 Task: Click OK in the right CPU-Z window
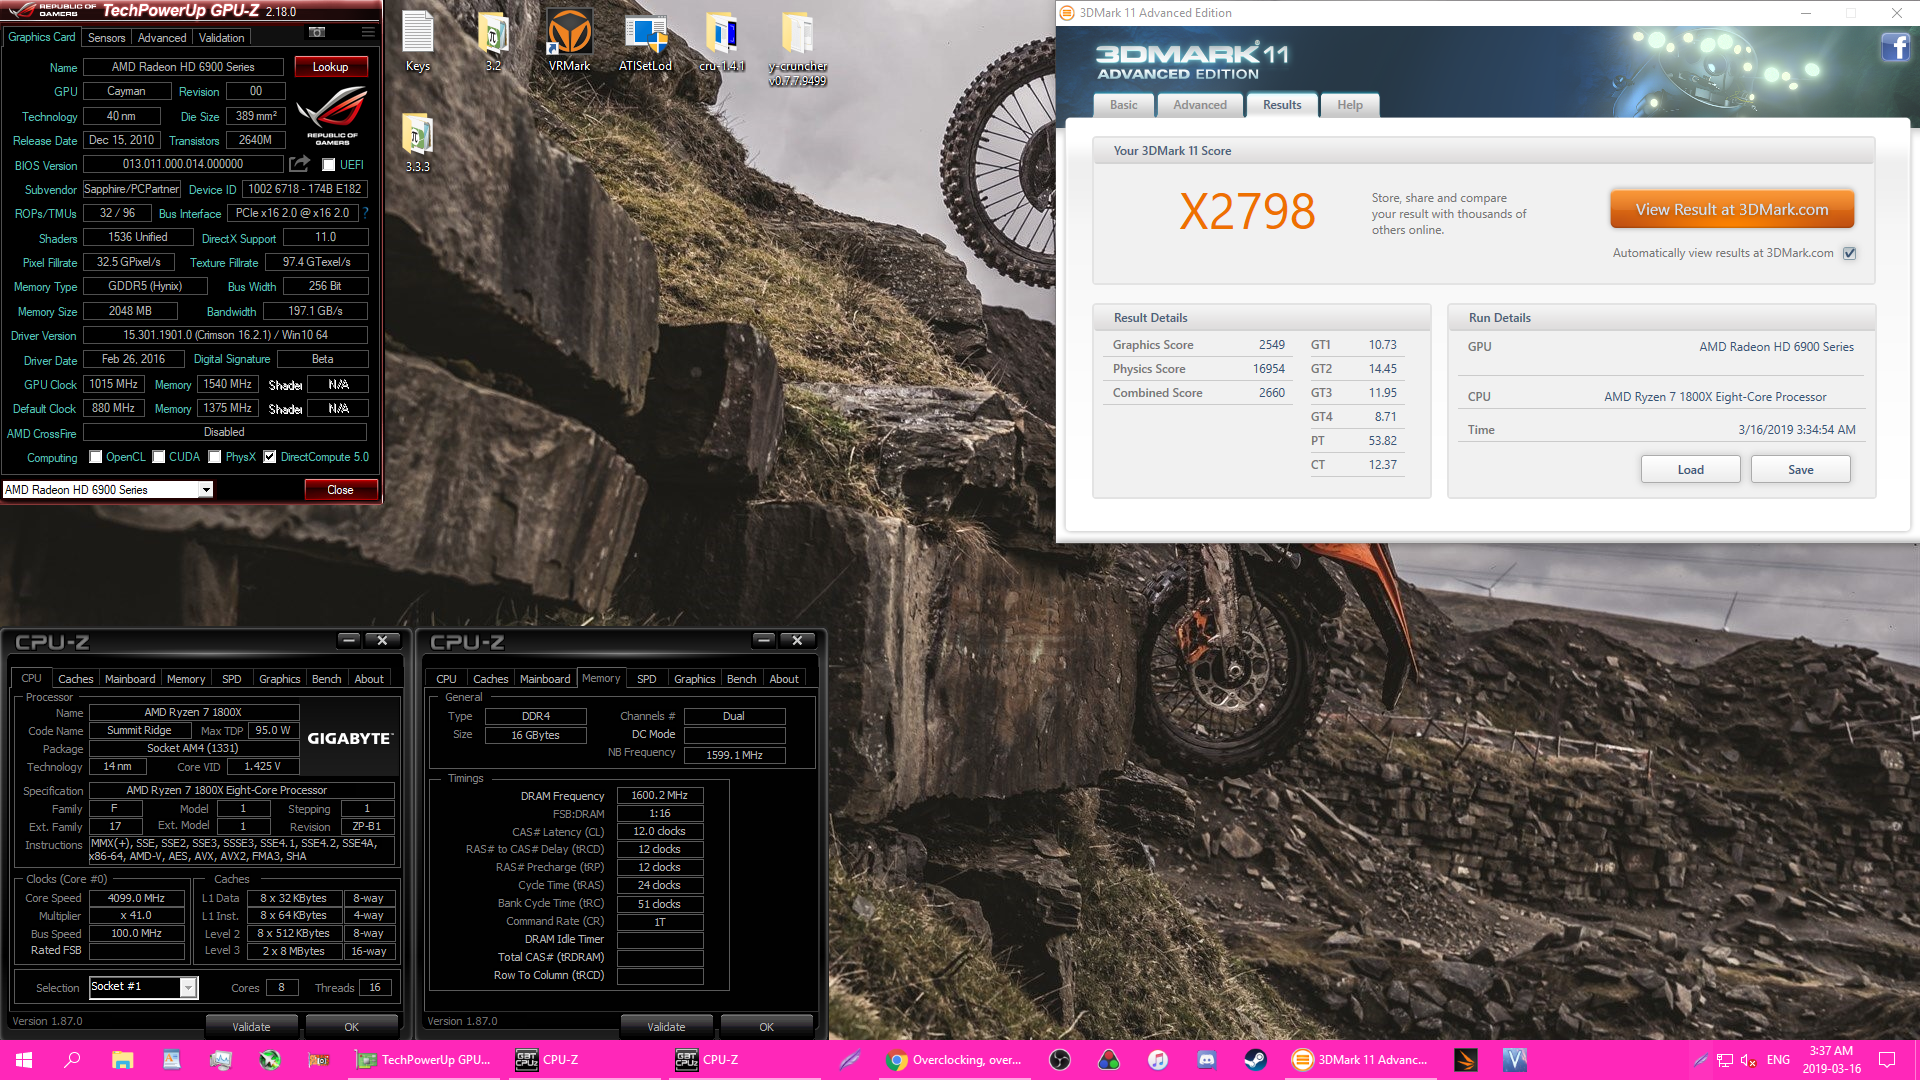pyautogui.click(x=767, y=1027)
